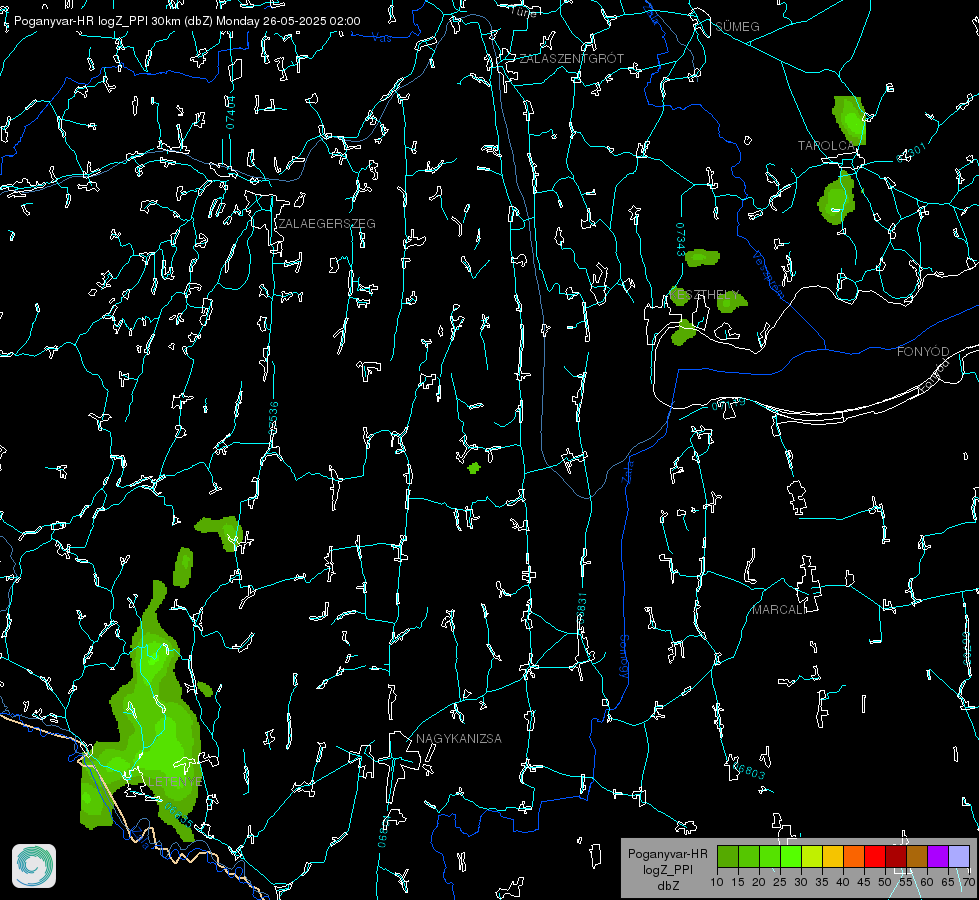Select the 55-60 dBZ brown swatch

click(x=917, y=856)
